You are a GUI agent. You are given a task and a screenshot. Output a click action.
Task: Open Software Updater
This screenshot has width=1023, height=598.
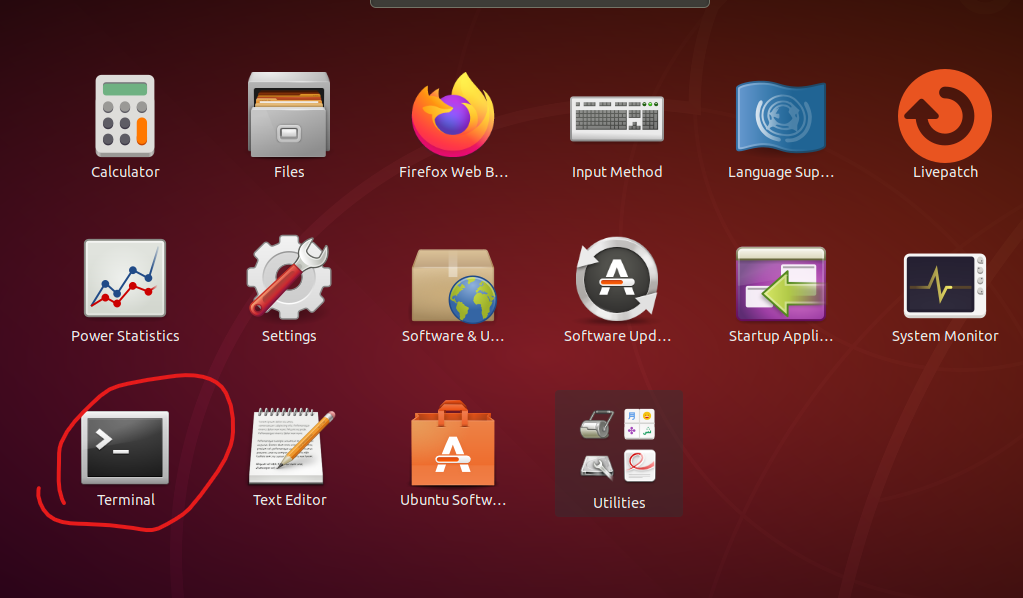[617, 279]
